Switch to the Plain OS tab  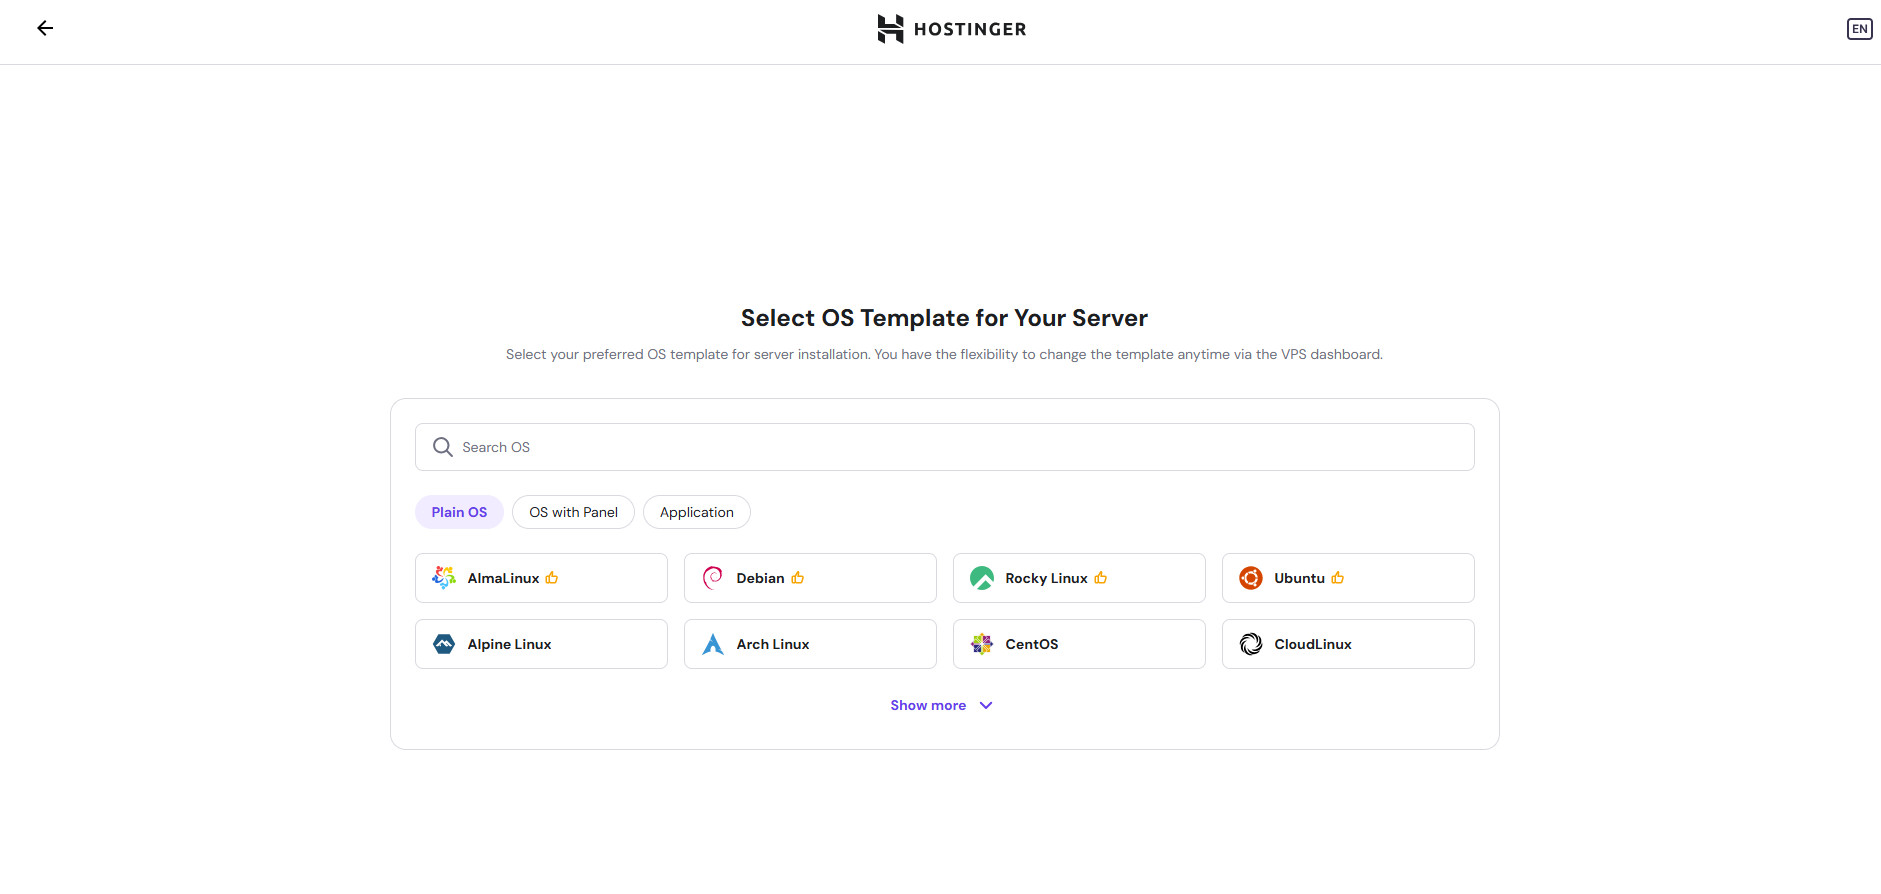pos(459,512)
